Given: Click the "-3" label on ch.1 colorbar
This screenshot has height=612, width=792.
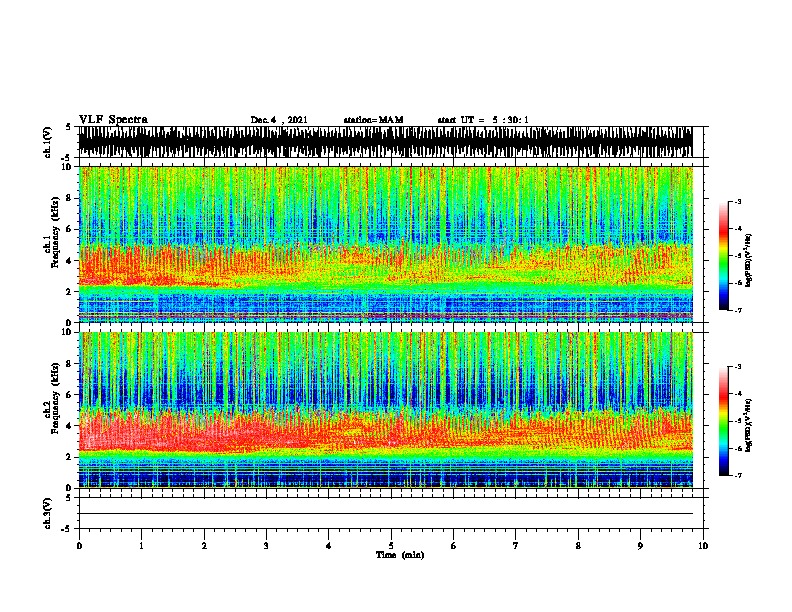Looking at the screenshot, I should tap(737, 201).
